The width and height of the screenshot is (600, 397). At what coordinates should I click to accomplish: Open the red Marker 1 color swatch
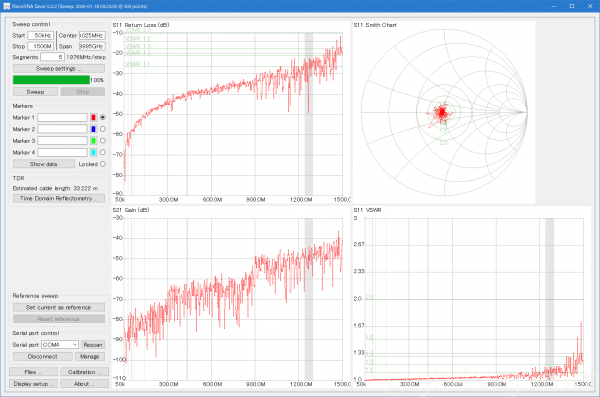tap(93, 118)
